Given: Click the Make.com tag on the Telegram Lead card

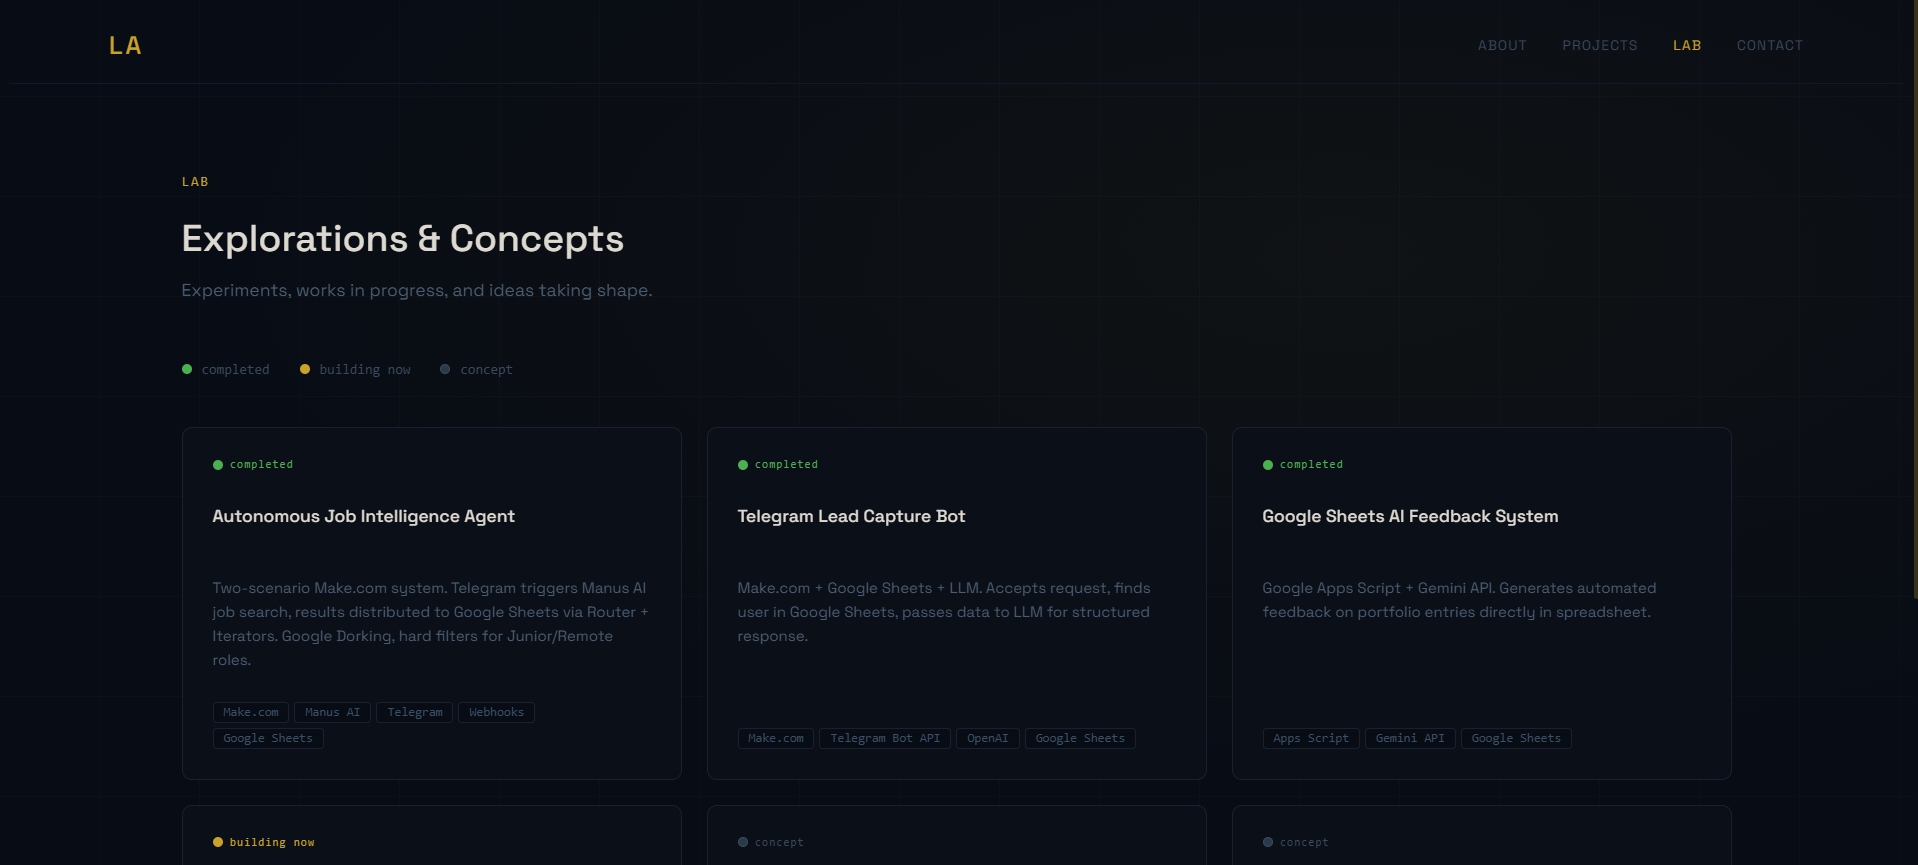Looking at the screenshot, I should (776, 738).
